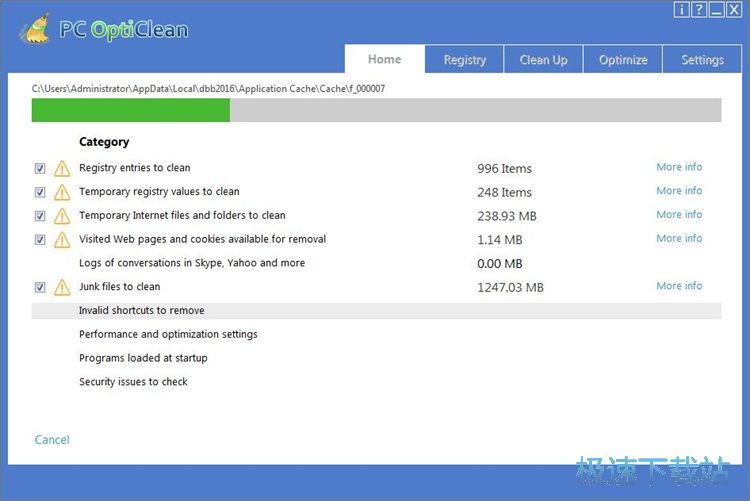This screenshot has width=750, height=501.
Task: Open More info for Registry entries
Action: click(679, 167)
